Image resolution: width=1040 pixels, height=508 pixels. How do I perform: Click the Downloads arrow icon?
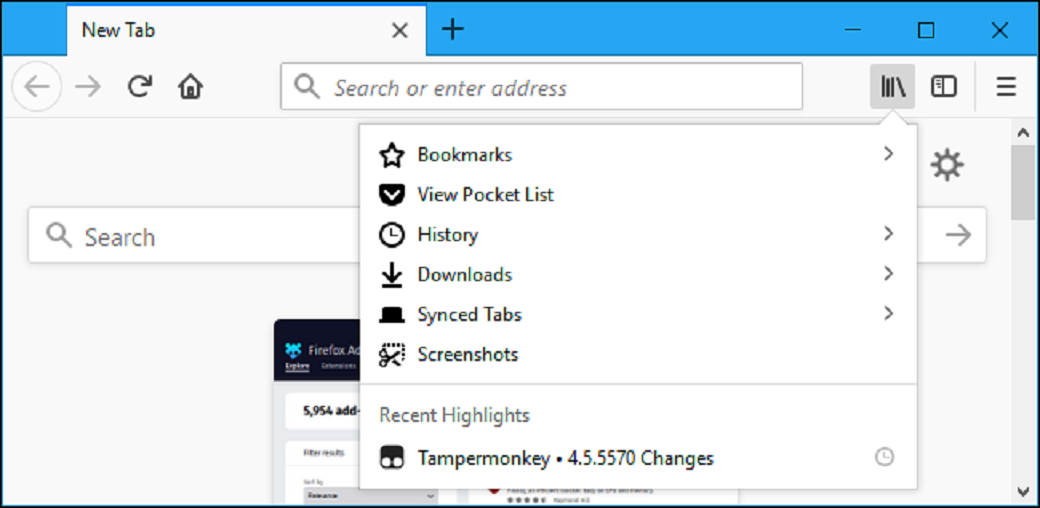click(x=391, y=275)
